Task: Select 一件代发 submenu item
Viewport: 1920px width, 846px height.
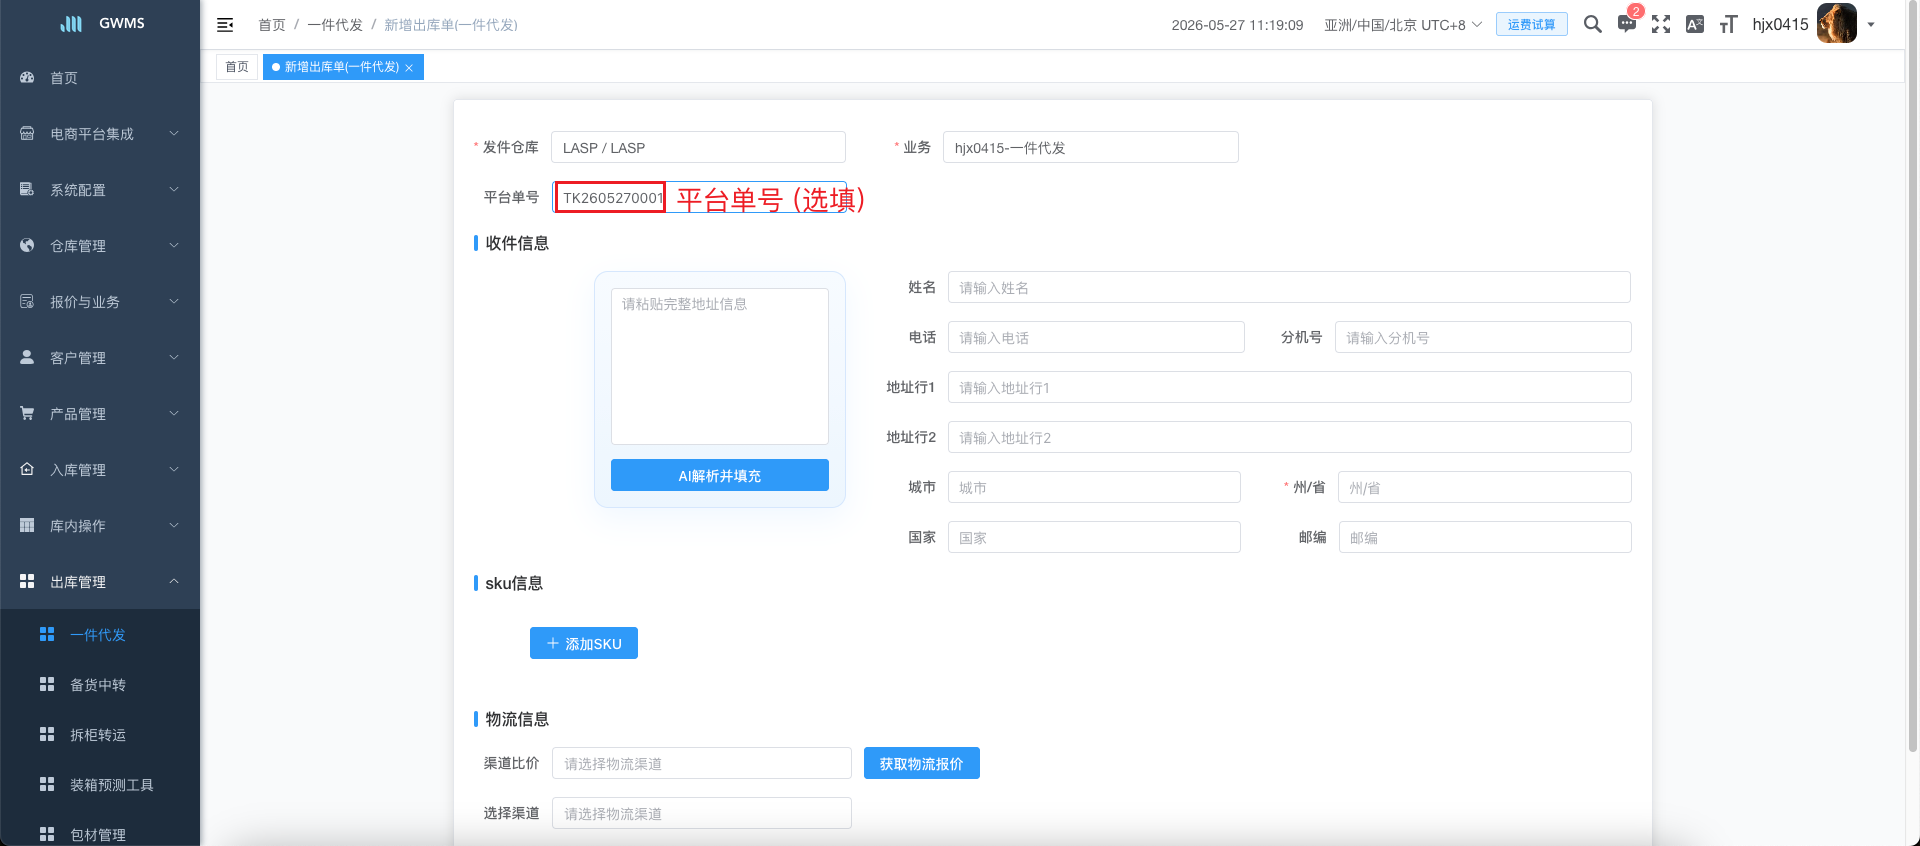Action: (100, 634)
